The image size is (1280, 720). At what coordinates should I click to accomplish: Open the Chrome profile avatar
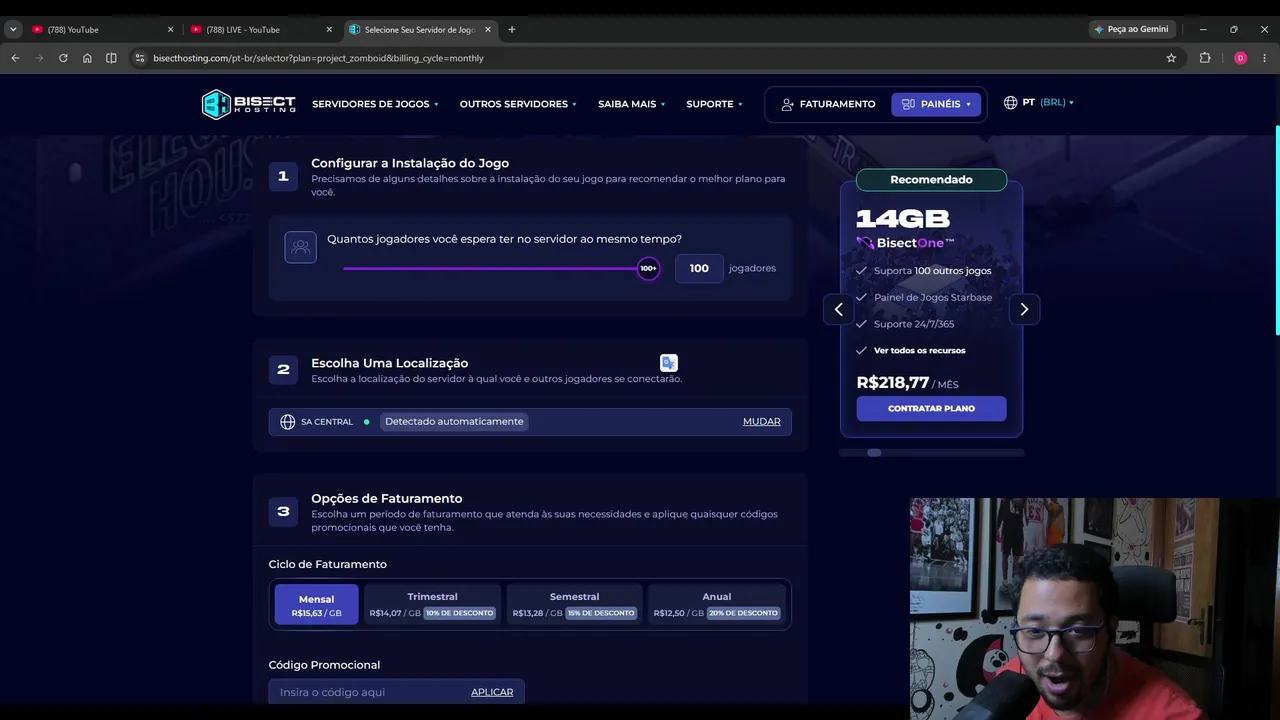1240,58
